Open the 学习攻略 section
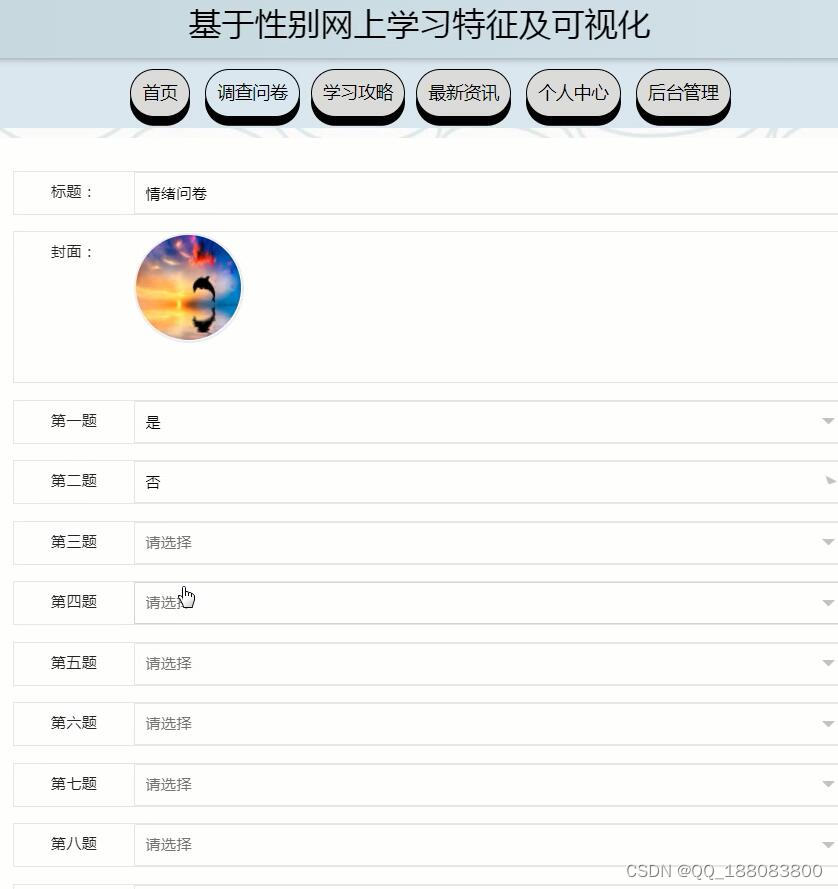Image resolution: width=838 pixels, height=889 pixels. (358, 93)
